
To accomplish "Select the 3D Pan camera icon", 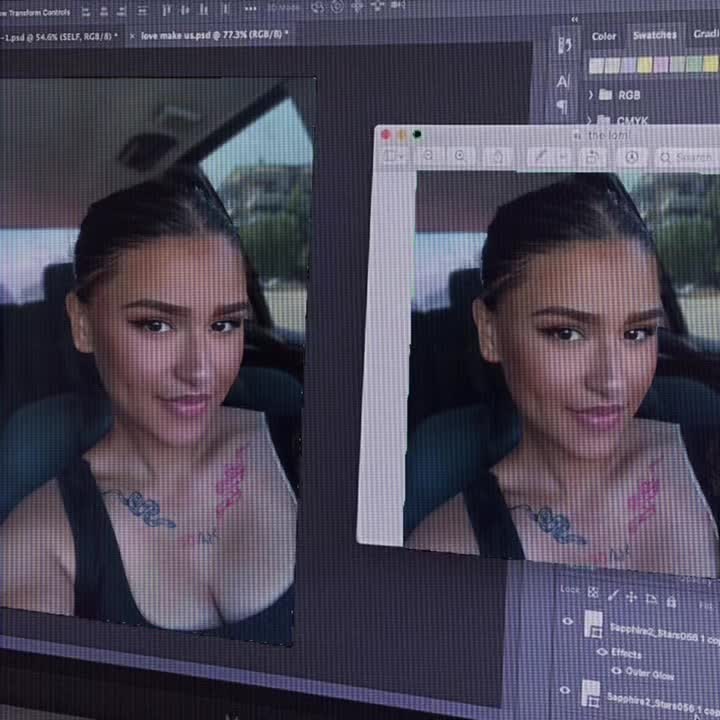I will 357,6.
